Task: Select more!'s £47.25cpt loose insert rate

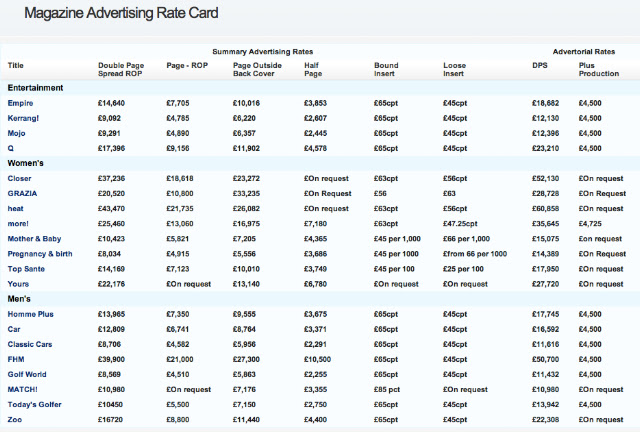Action: pos(460,224)
